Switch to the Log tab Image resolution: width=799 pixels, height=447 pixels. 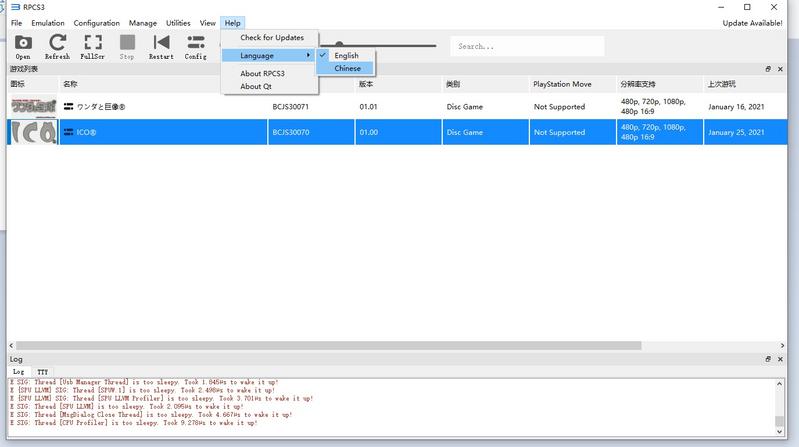pos(18,372)
